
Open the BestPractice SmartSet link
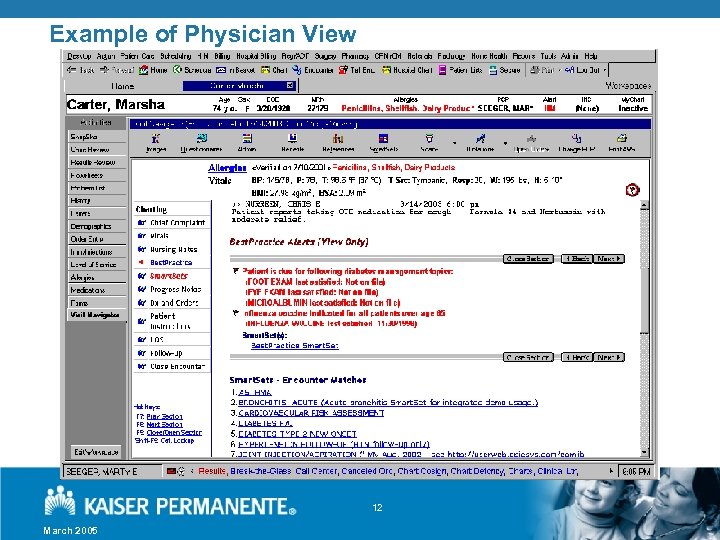point(295,345)
